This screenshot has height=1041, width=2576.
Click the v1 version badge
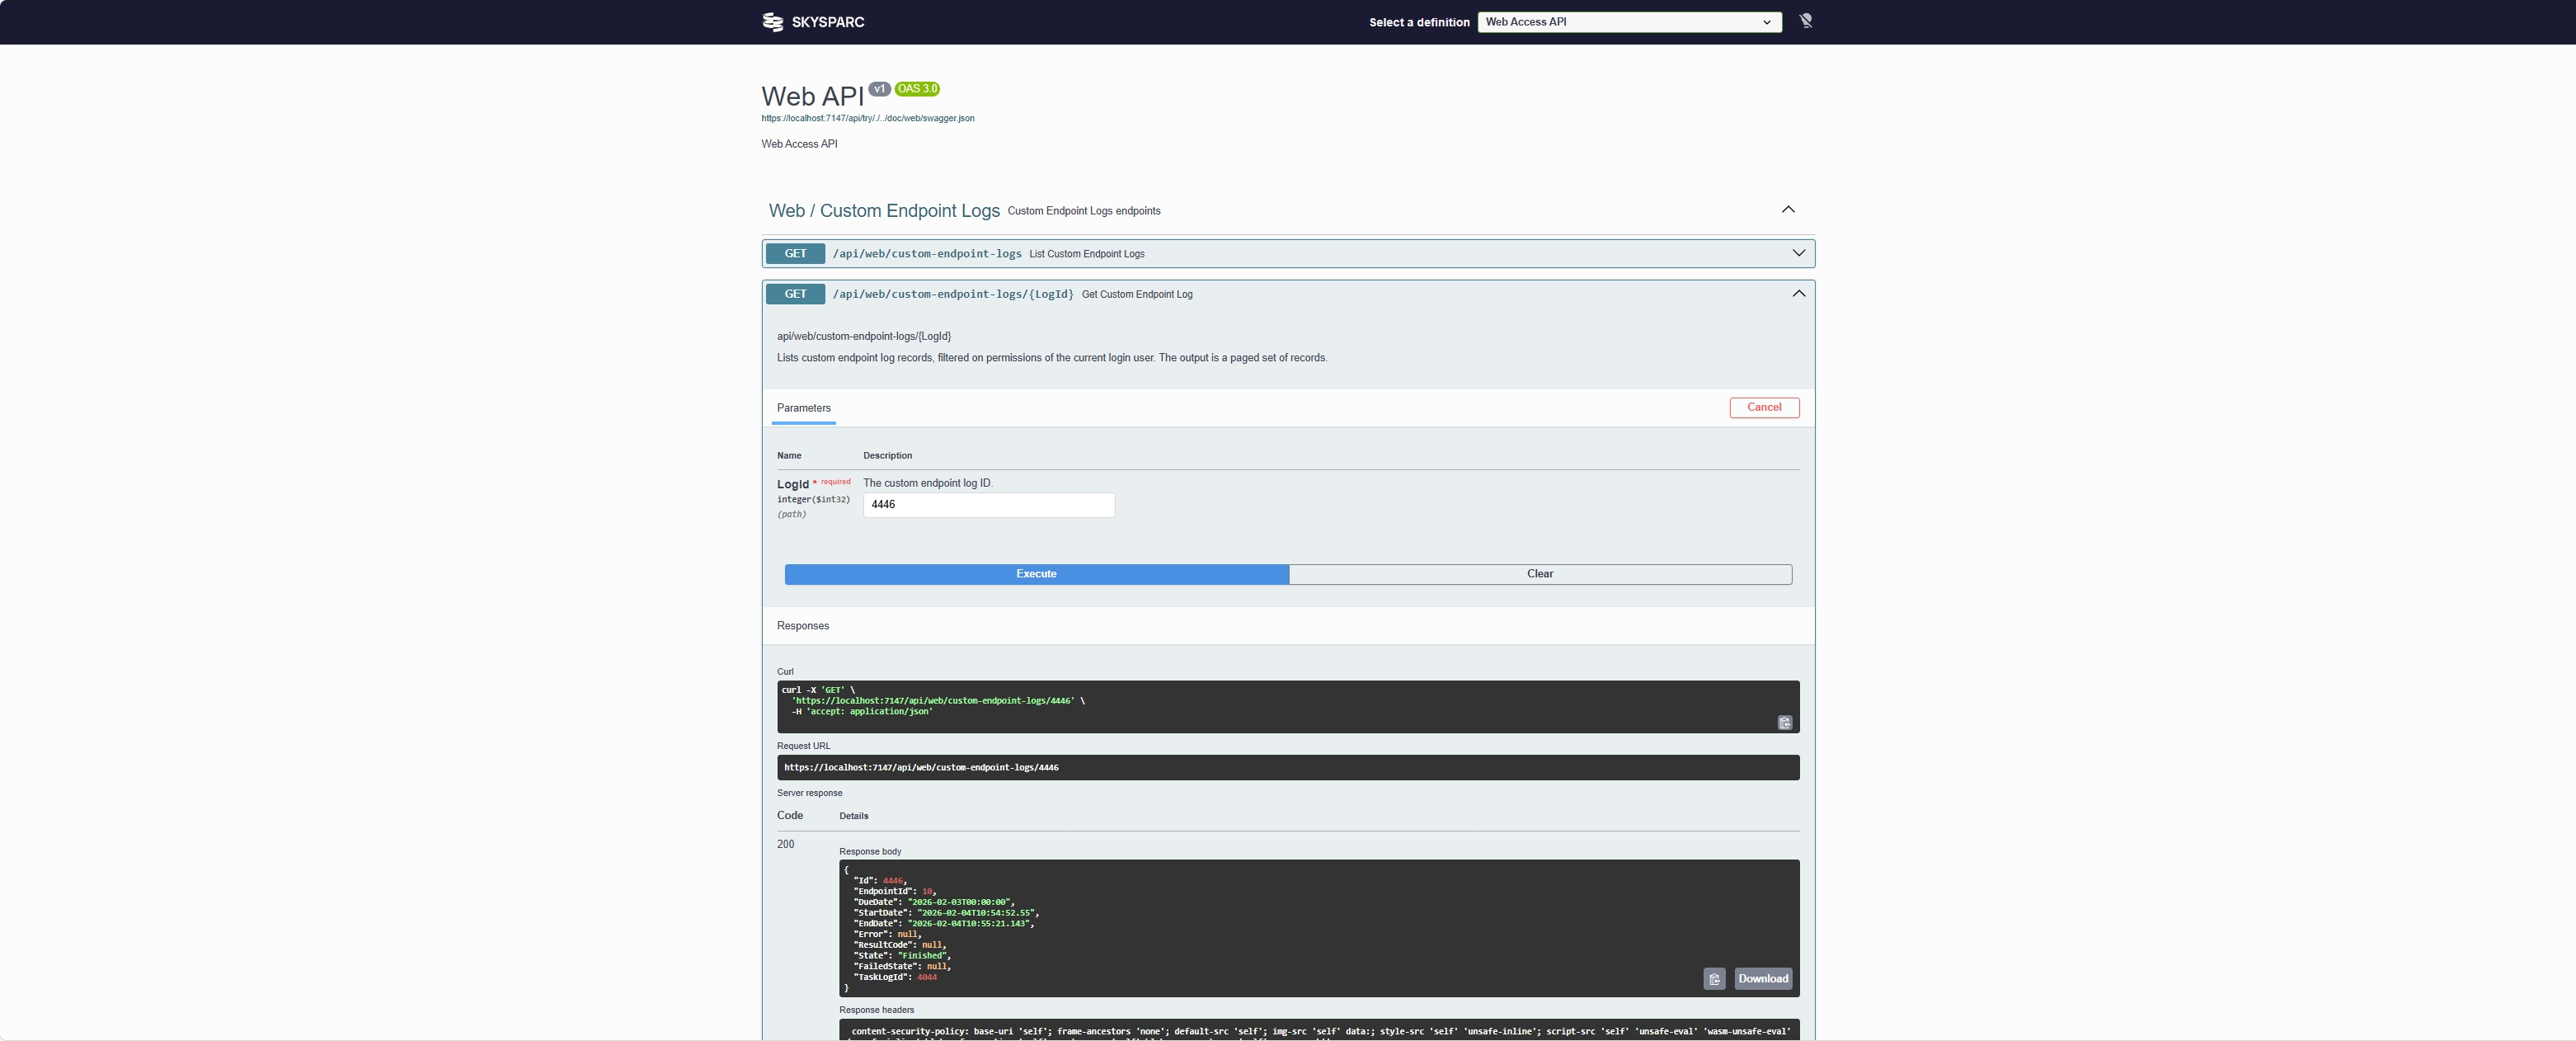point(879,89)
